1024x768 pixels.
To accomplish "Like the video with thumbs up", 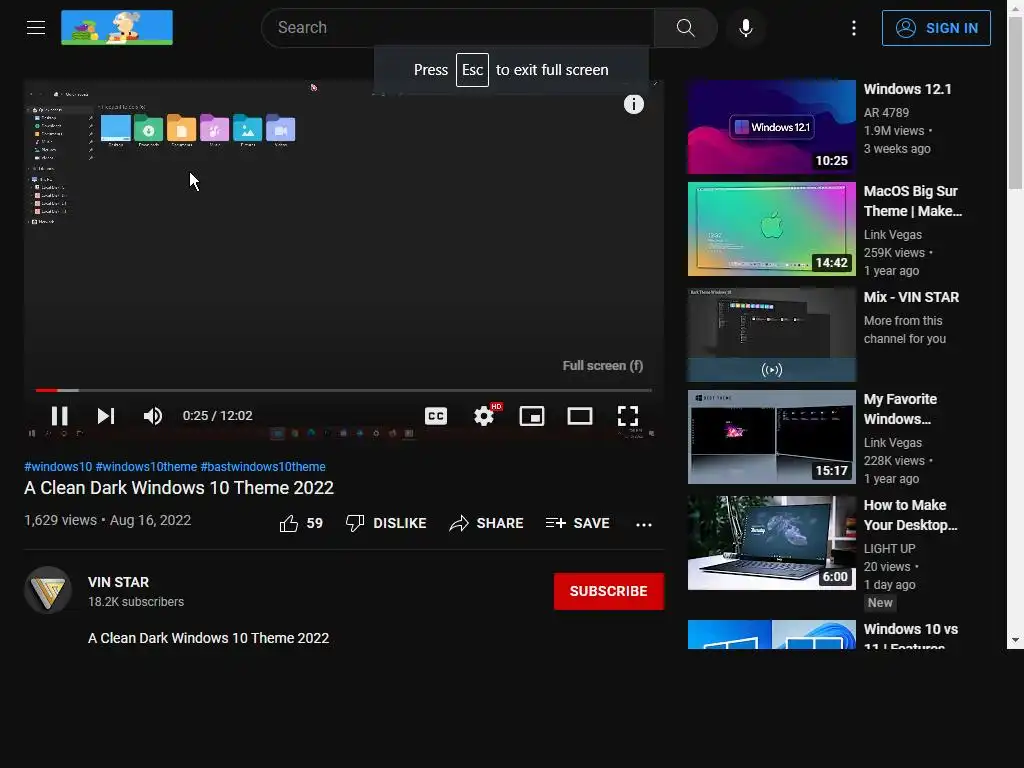I will pos(301,523).
